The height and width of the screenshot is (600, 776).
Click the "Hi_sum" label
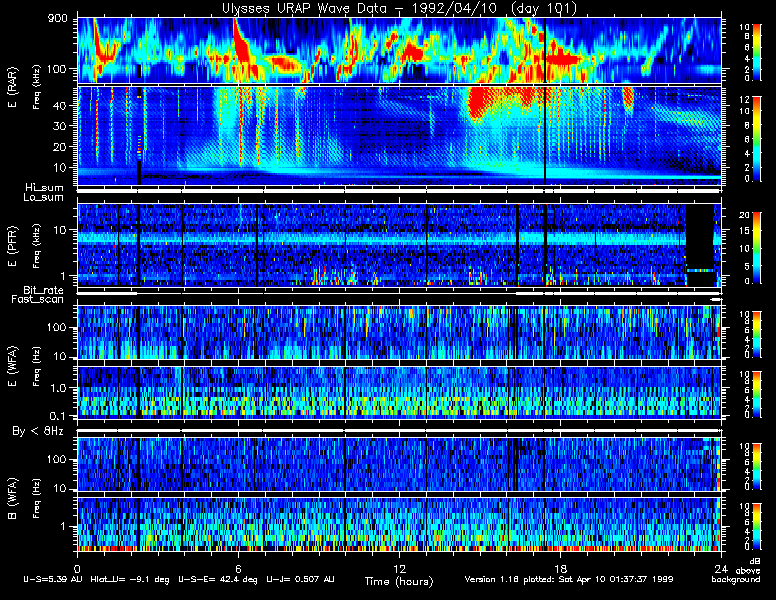(x=45, y=188)
